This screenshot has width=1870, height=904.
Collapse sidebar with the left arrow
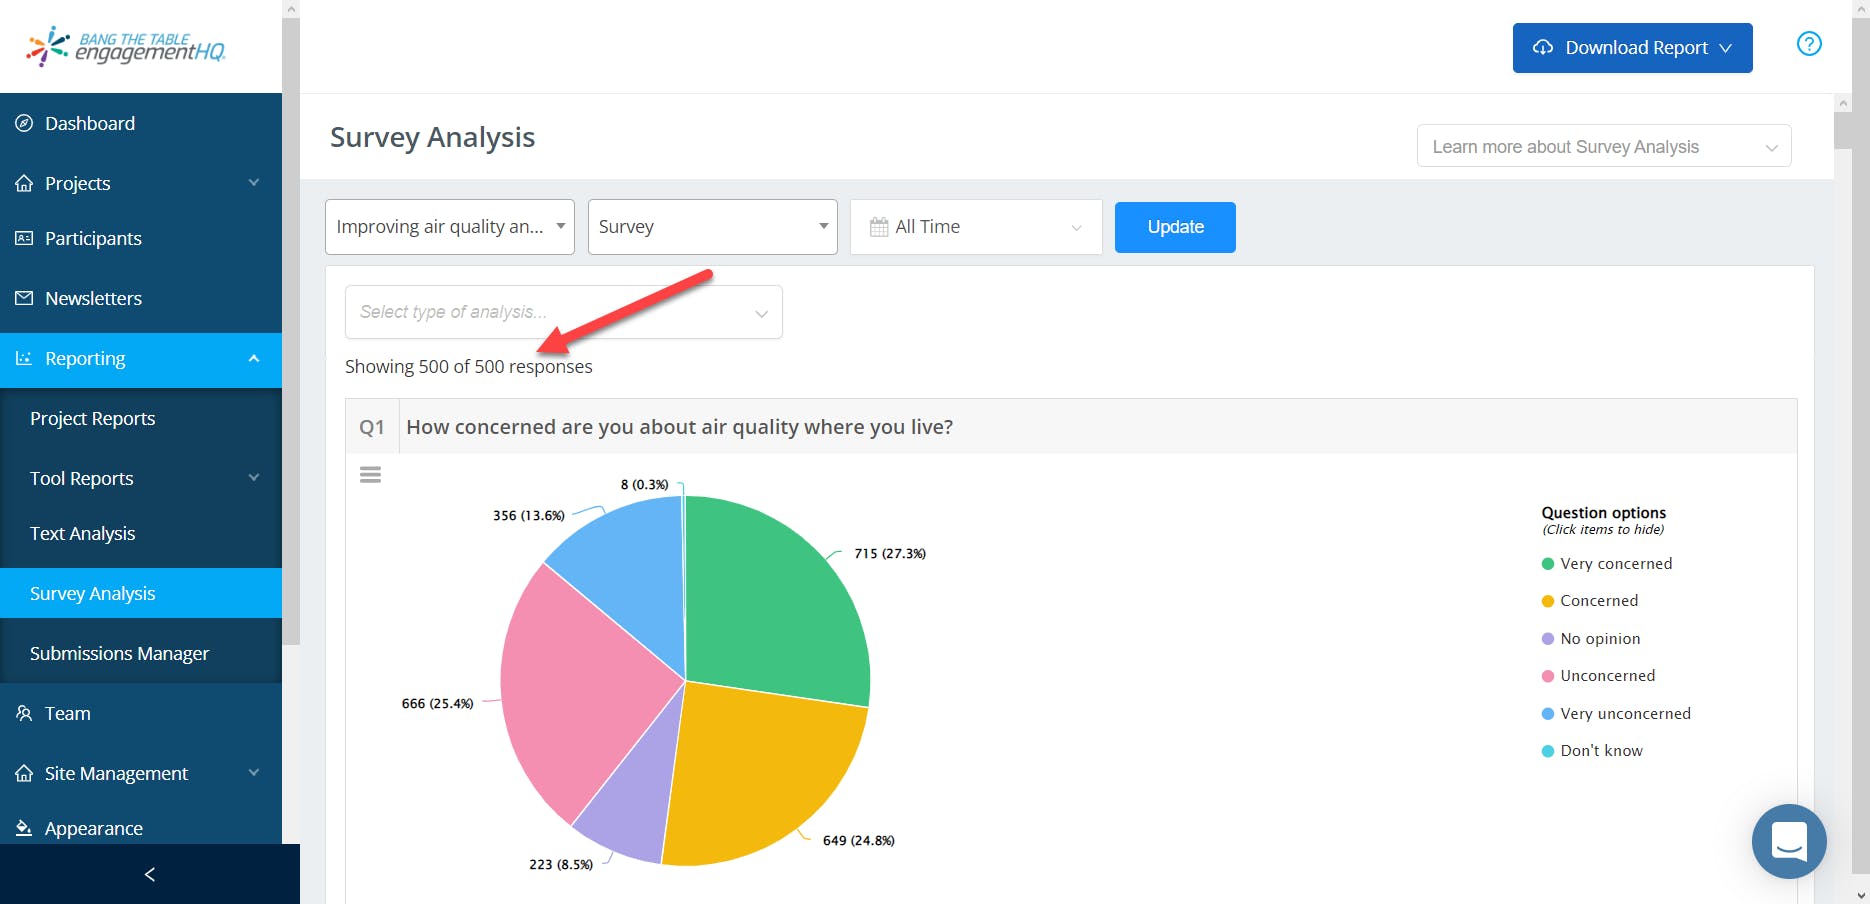(x=150, y=874)
